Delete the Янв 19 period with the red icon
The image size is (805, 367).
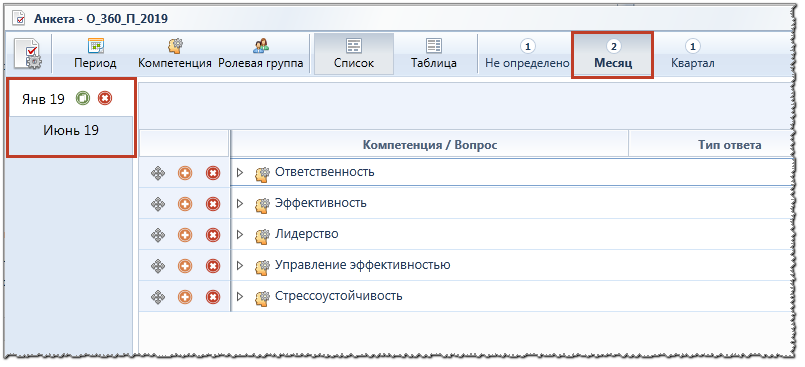tap(105, 98)
